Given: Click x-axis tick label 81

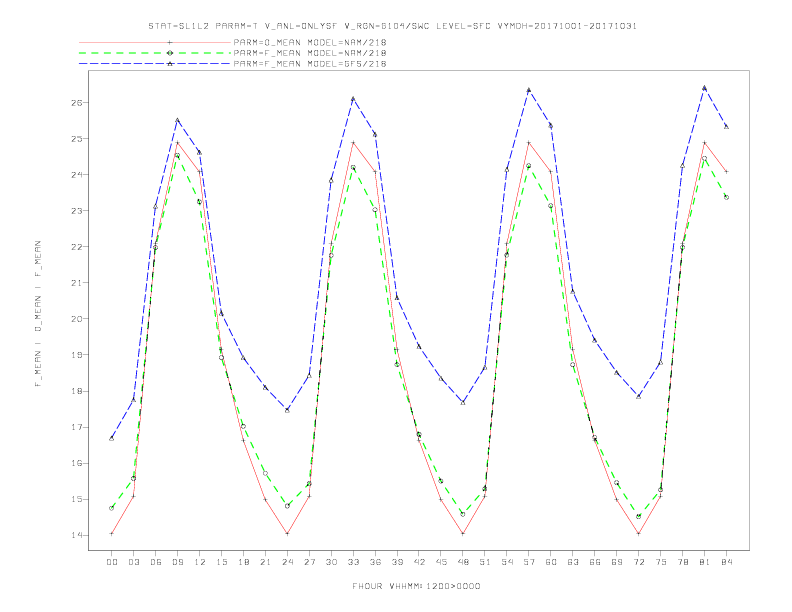Looking at the screenshot, I should [705, 562].
